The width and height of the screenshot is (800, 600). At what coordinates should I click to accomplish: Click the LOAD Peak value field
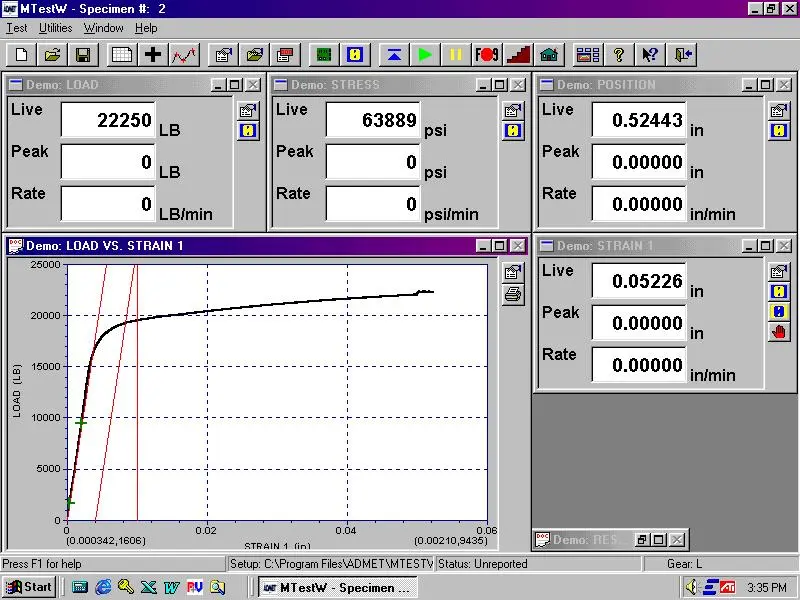(x=108, y=162)
